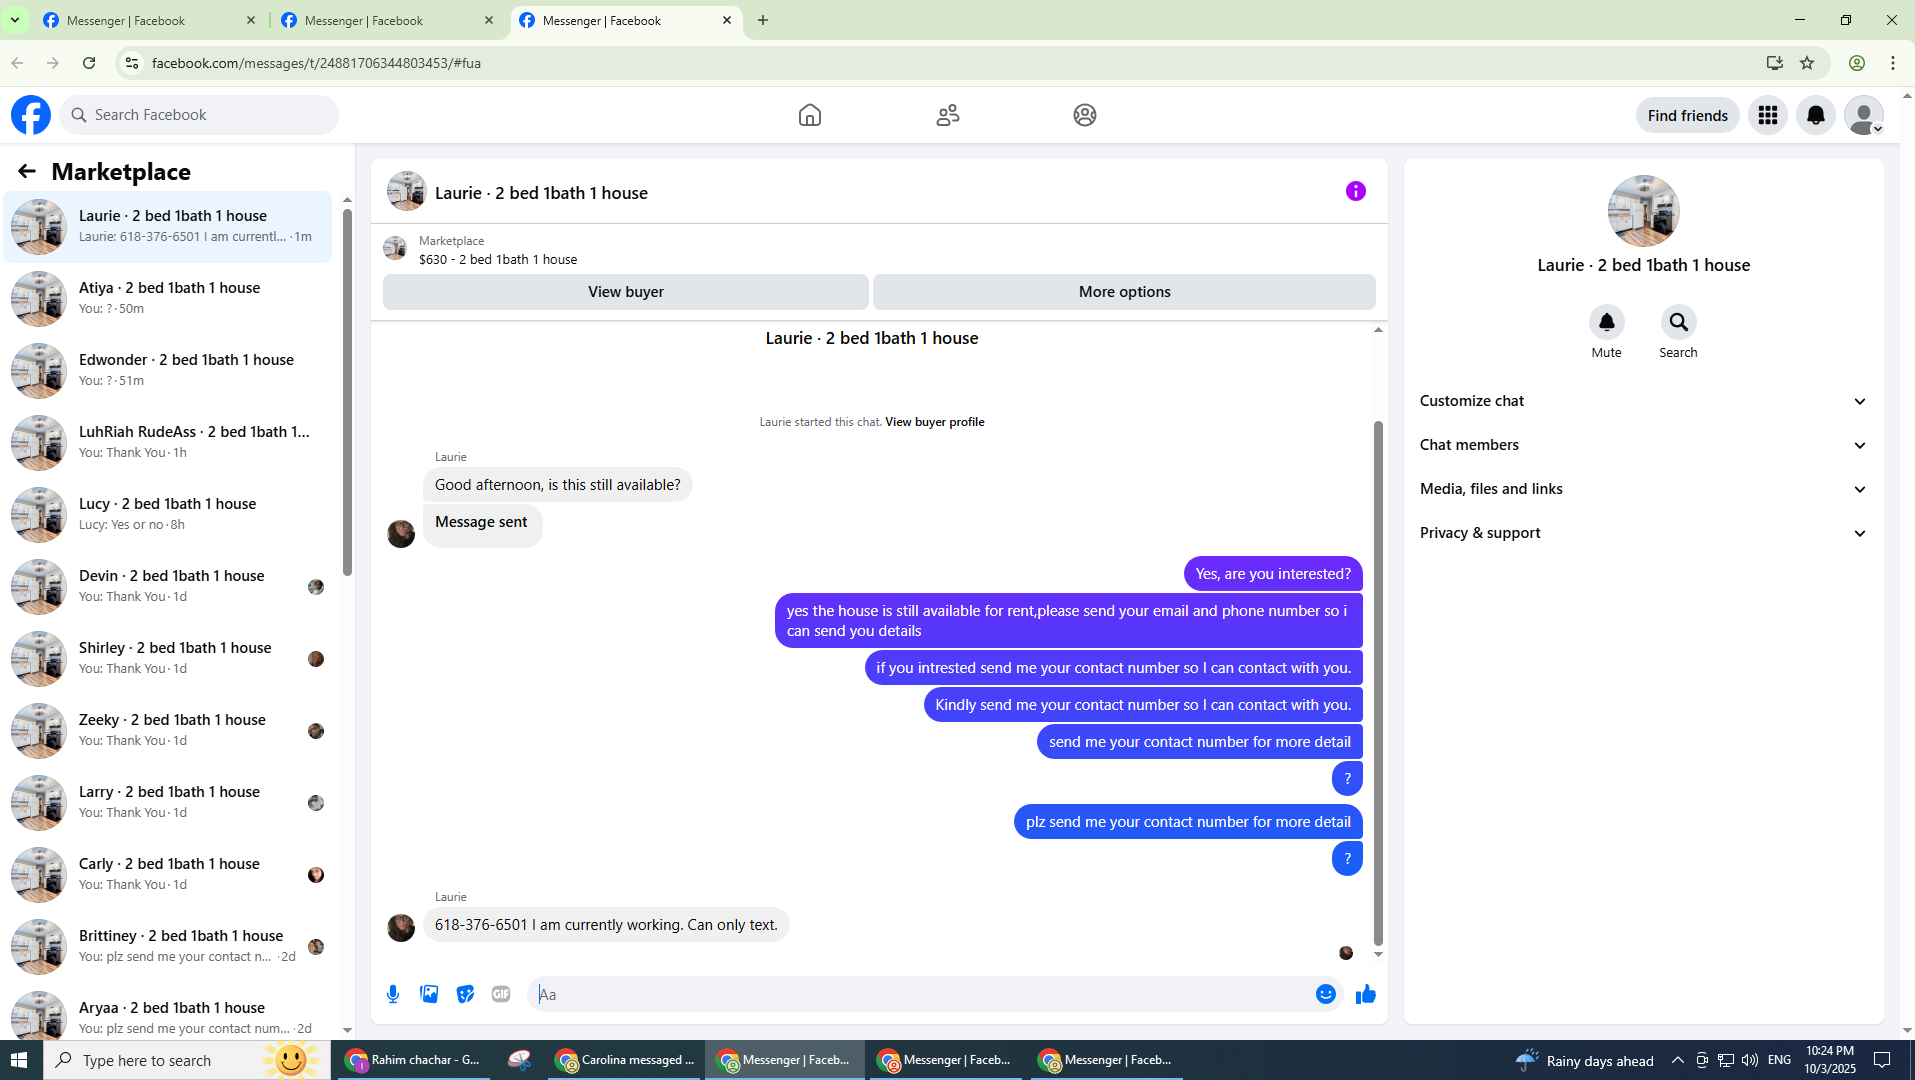Open Edwonder's conversation
This screenshot has height=1080, width=1915.
168,371
